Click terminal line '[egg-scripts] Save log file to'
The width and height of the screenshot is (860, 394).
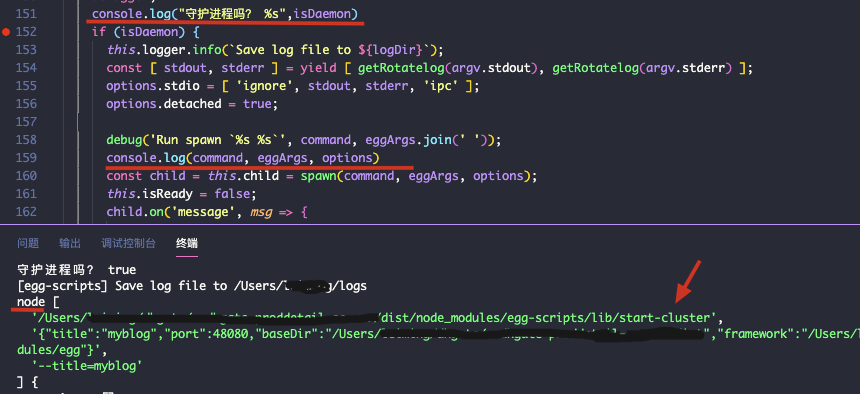pyautogui.click(x=192, y=286)
